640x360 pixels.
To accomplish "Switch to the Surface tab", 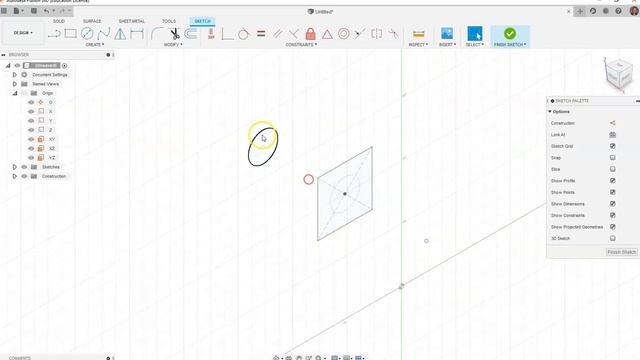I will pos(92,21).
